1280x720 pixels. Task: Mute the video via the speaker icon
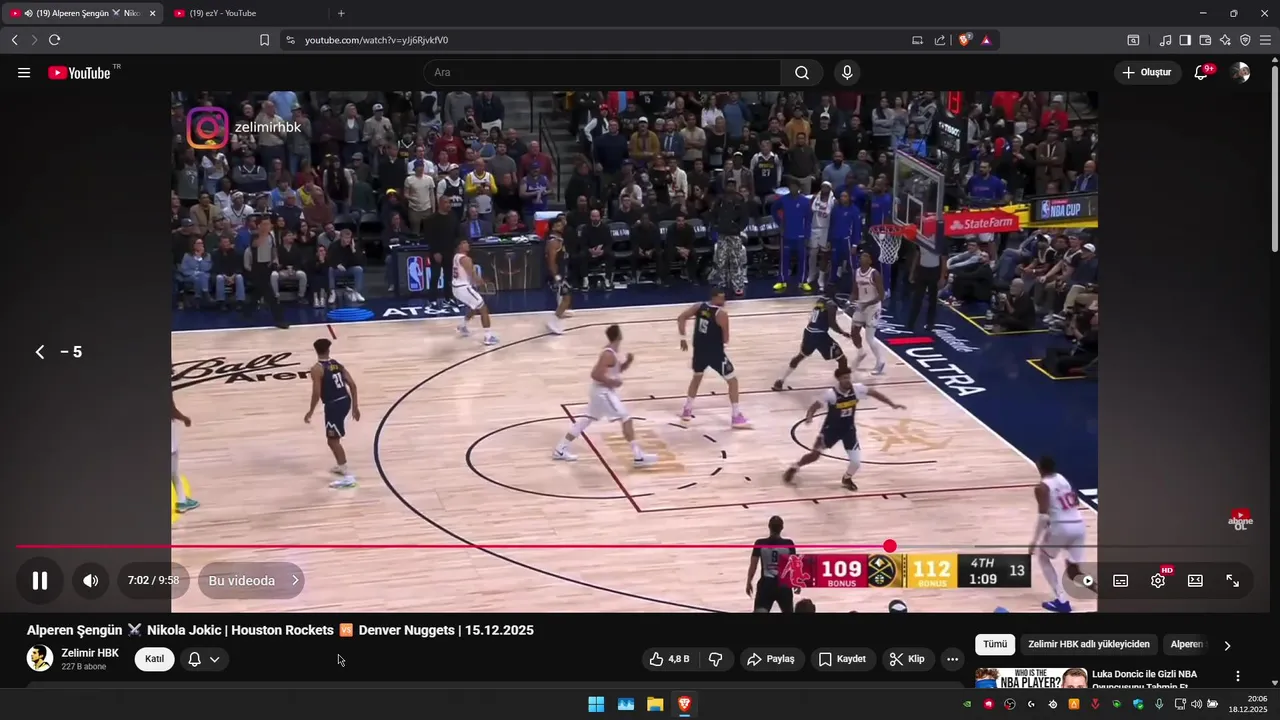point(91,580)
